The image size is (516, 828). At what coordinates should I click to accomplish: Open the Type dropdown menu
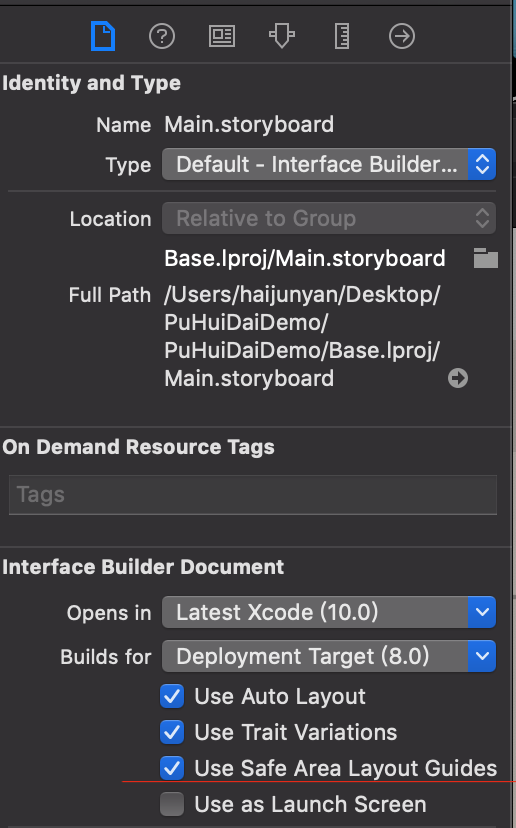tap(329, 164)
